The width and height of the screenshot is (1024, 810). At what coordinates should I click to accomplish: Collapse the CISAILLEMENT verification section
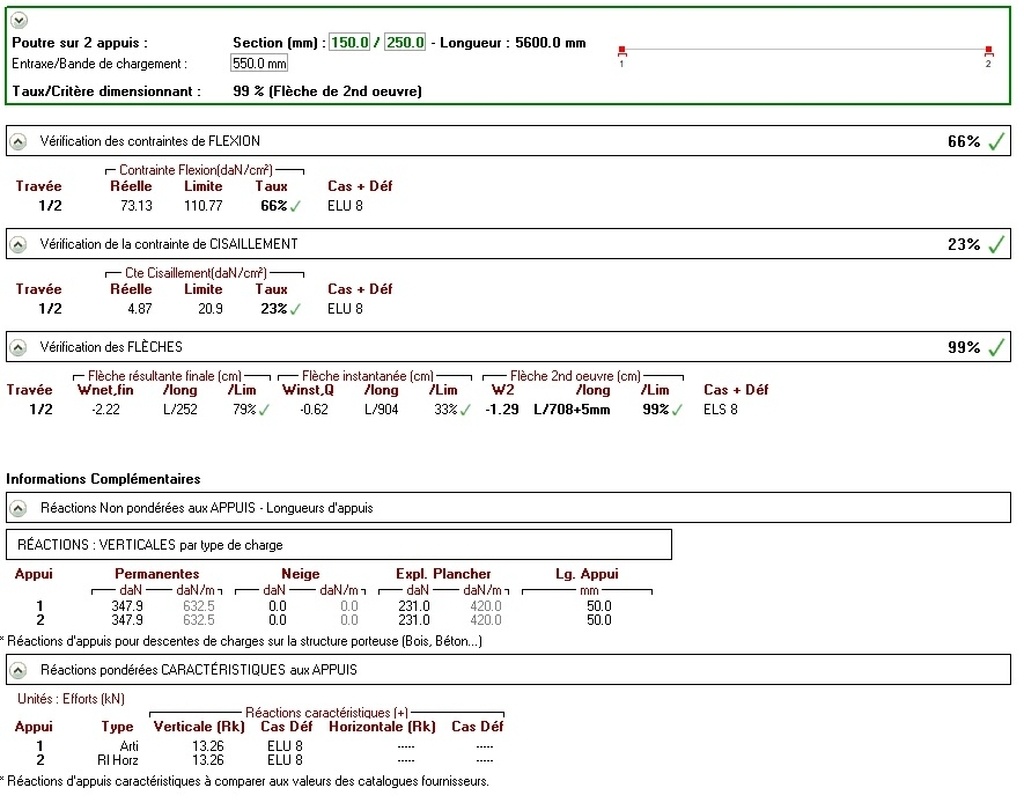point(18,244)
